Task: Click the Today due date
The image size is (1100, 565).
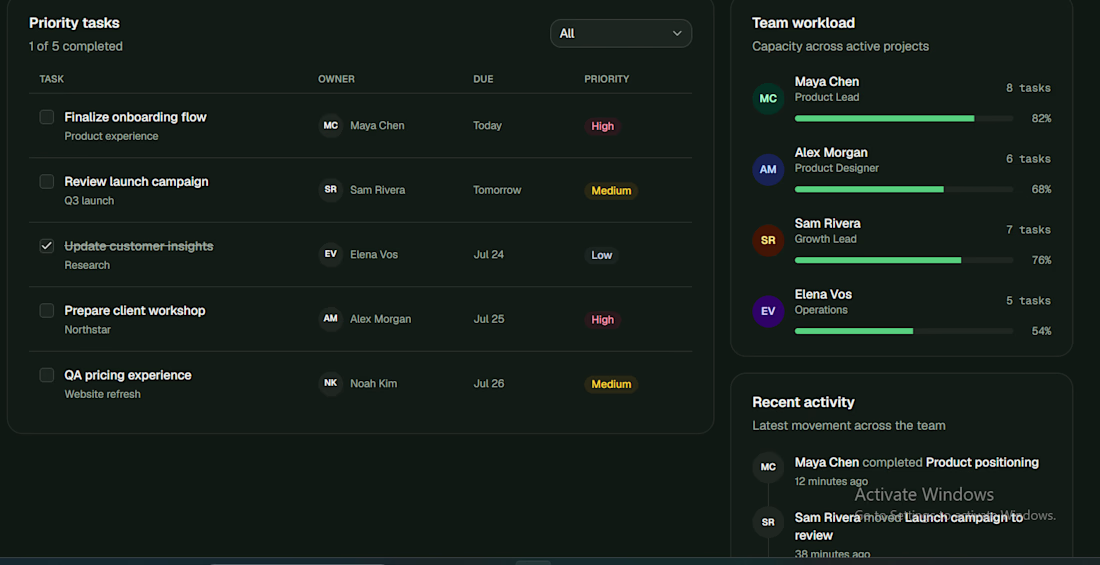Action: tap(488, 126)
